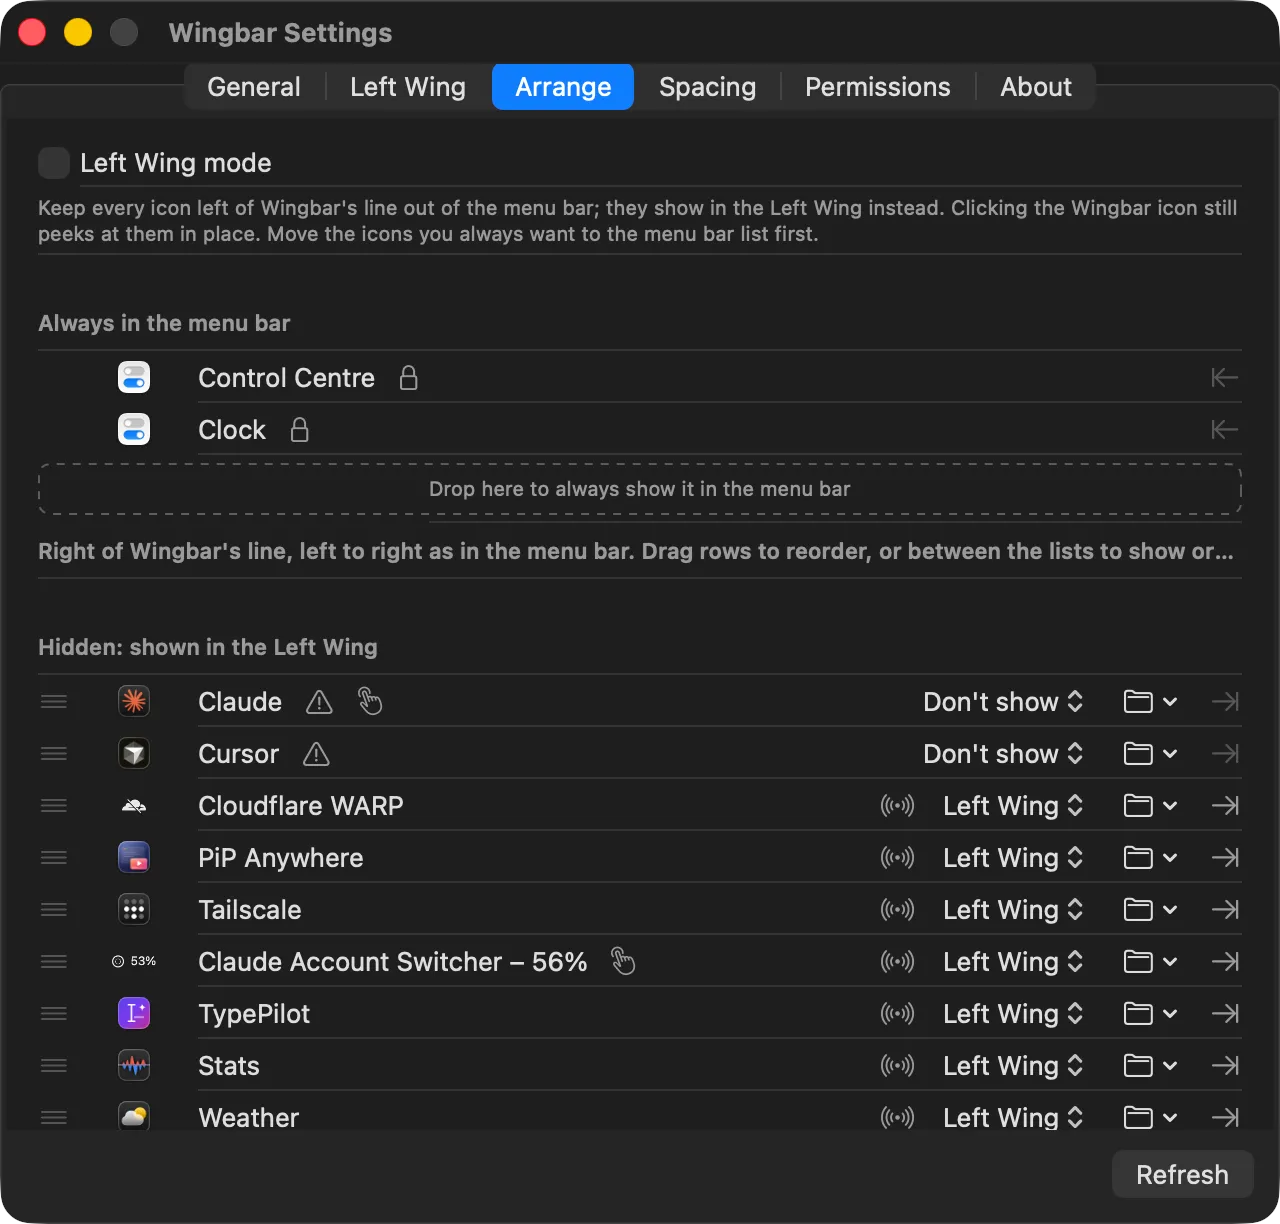
Task: Open the Left Wing popup for Weather
Action: point(1013,1117)
